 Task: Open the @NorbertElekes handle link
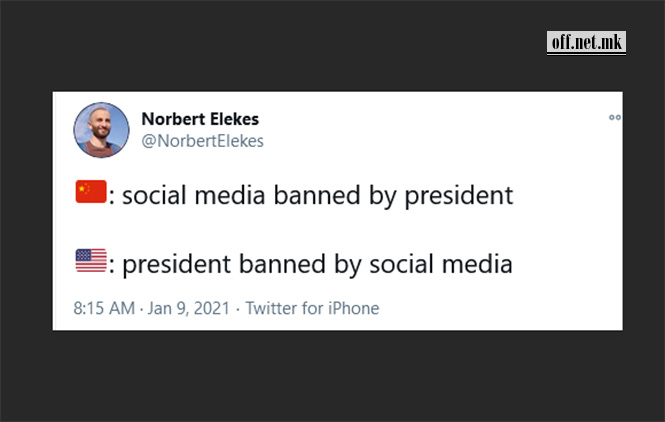202,141
